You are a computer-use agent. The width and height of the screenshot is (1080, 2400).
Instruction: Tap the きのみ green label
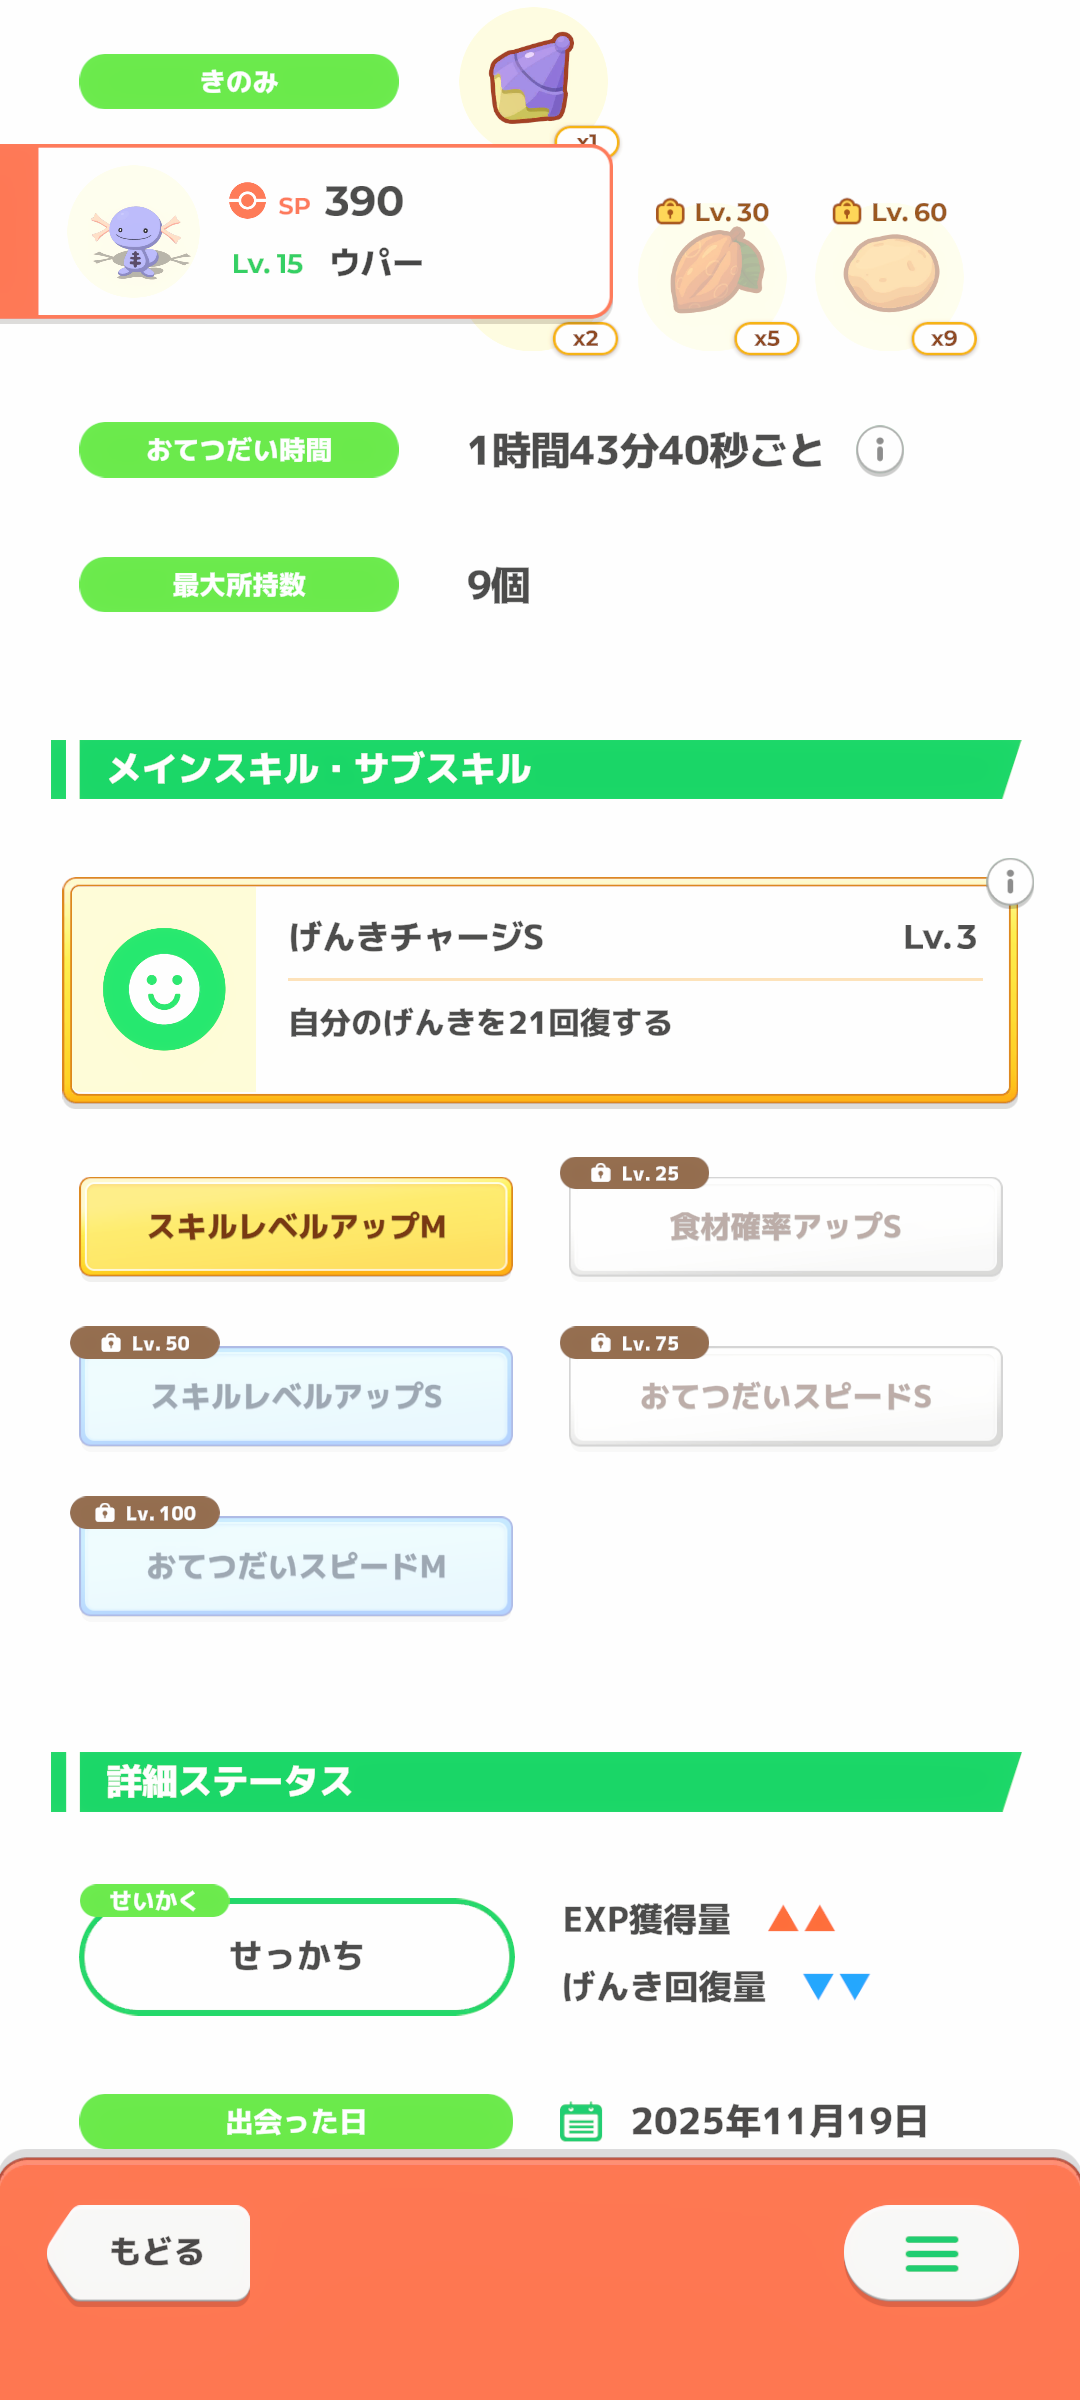pos(239,81)
